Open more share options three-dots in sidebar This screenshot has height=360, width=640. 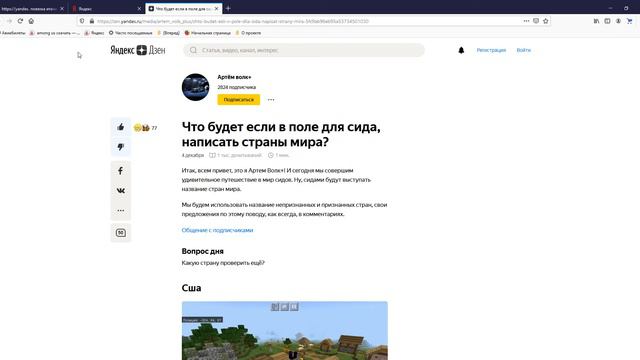coord(120,211)
